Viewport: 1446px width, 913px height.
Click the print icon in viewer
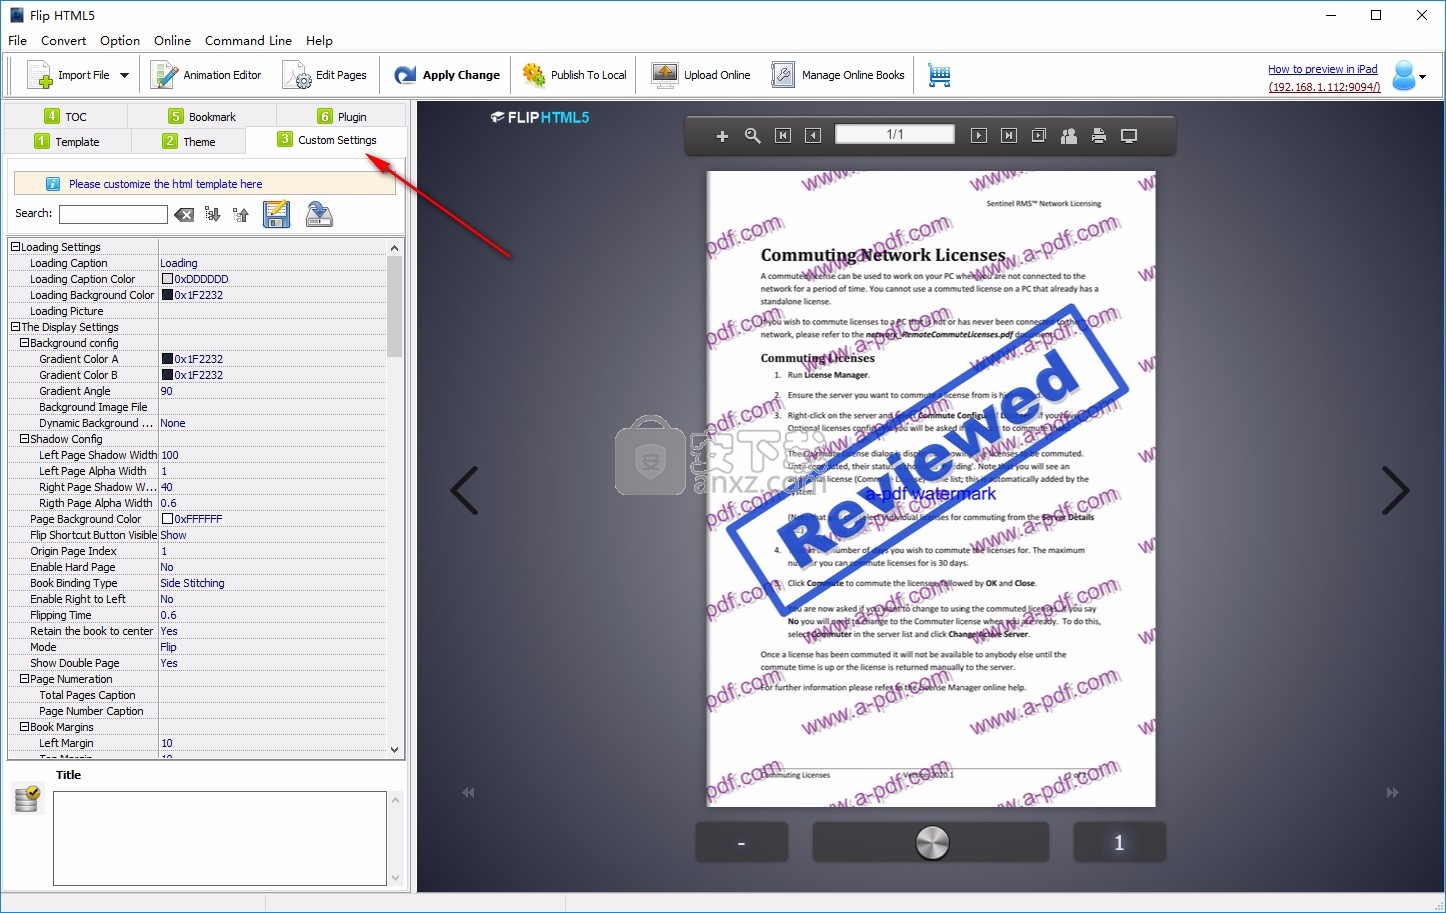click(1099, 136)
